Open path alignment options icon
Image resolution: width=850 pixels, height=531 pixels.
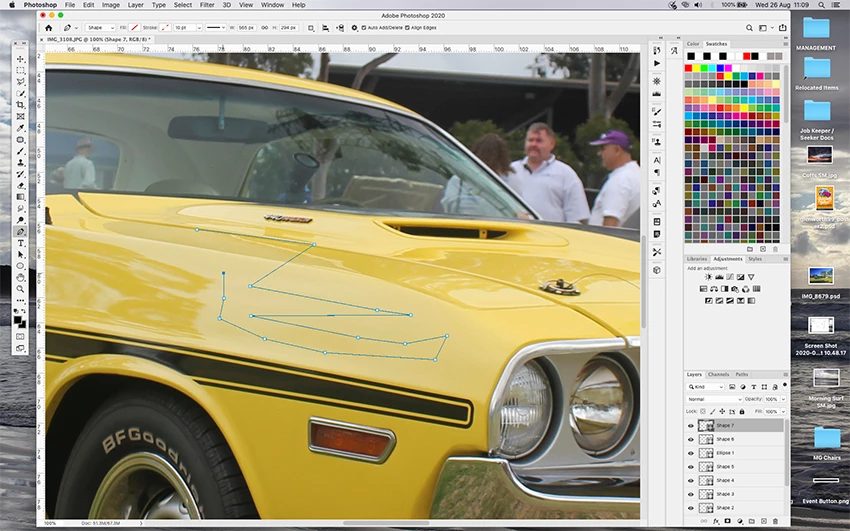[325, 28]
